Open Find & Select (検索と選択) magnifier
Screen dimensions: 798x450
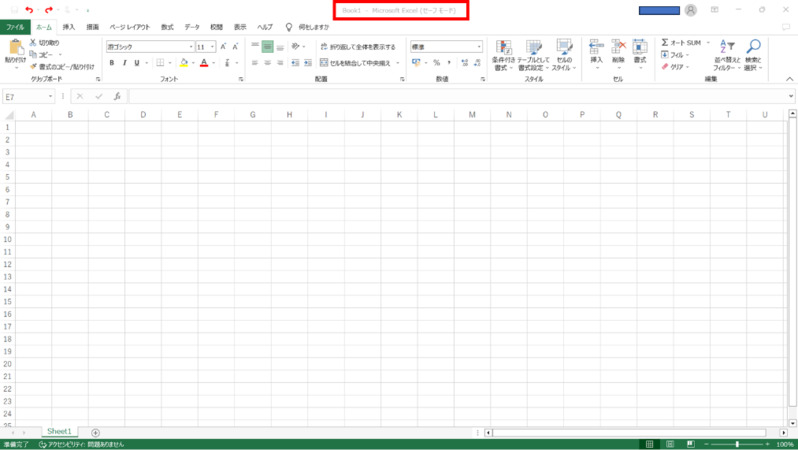tap(753, 55)
